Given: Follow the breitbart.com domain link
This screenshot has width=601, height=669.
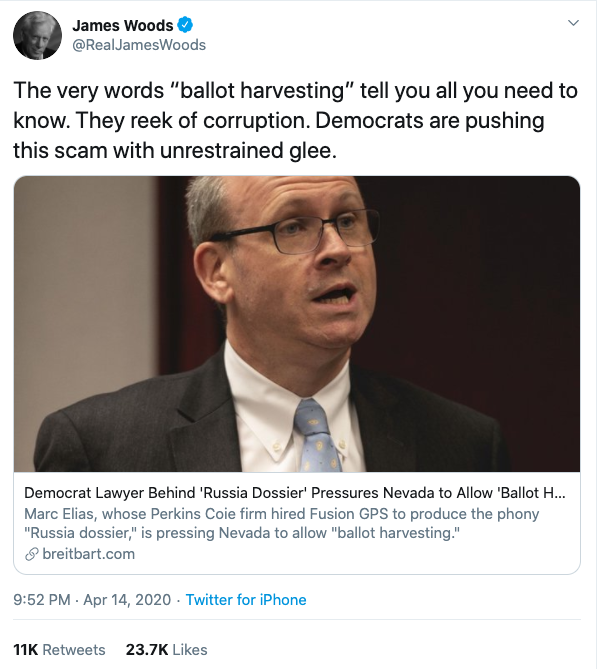Looking at the screenshot, I should [88, 554].
